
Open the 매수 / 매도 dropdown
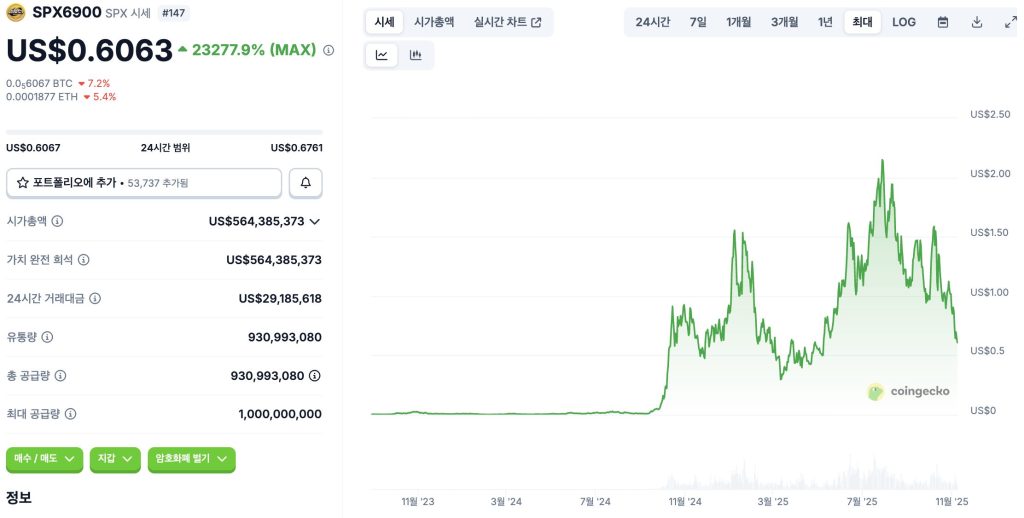(45, 459)
